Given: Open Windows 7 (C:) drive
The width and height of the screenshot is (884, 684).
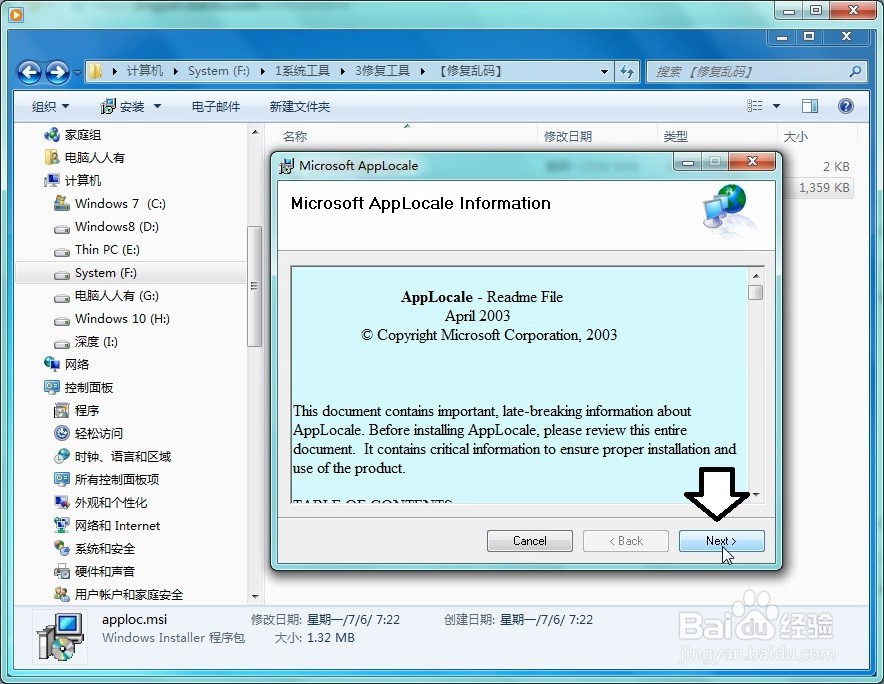Looking at the screenshot, I should [x=120, y=204].
